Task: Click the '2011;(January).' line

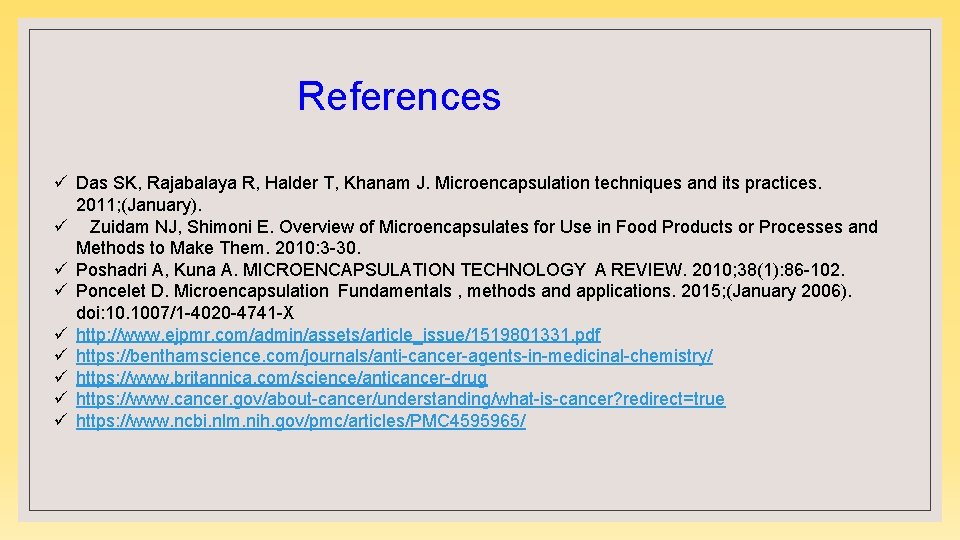Action: click(x=139, y=204)
